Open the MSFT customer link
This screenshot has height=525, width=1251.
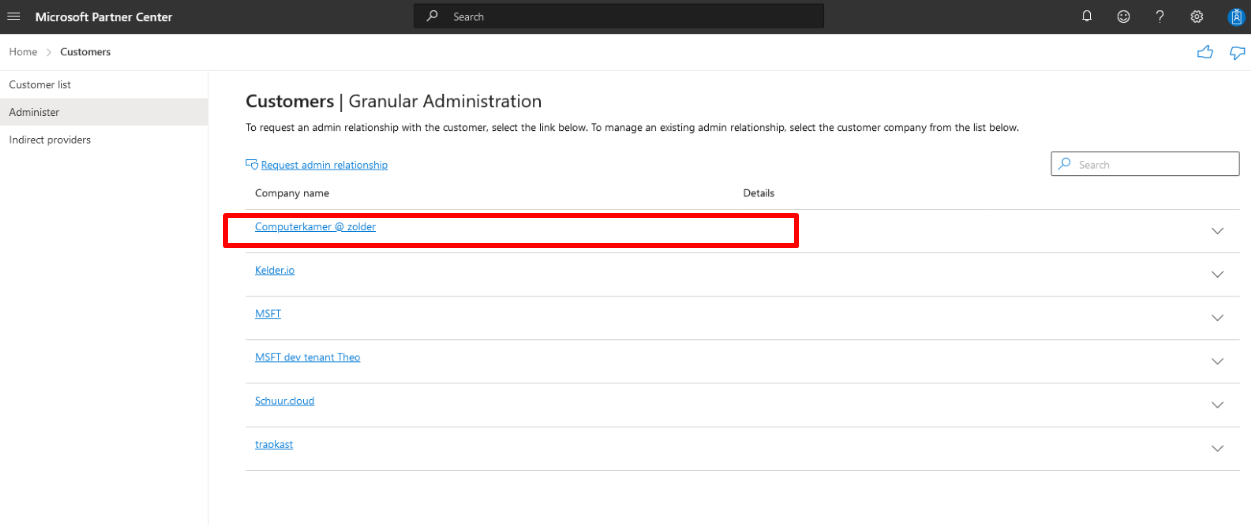pos(268,314)
